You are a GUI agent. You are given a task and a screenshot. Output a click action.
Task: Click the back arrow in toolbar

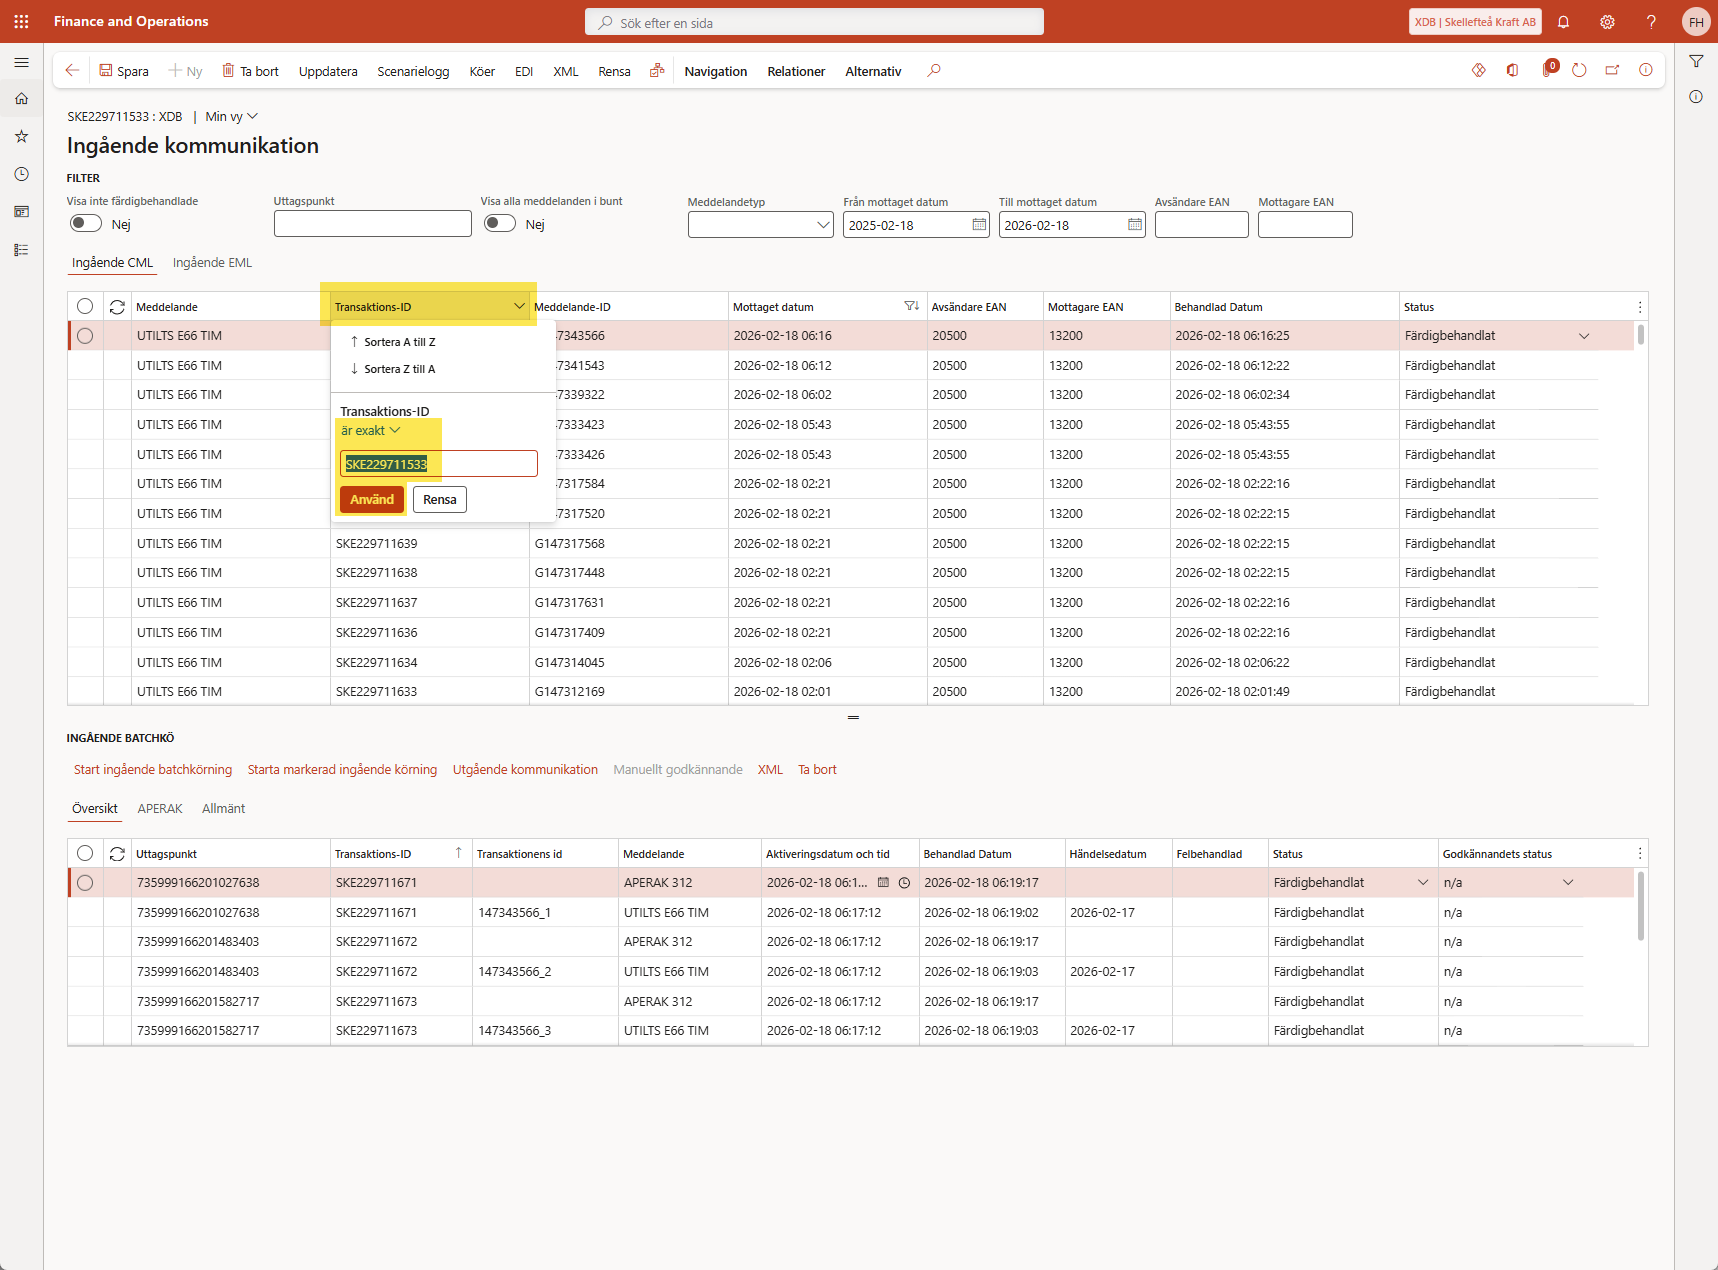click(72, 71)
